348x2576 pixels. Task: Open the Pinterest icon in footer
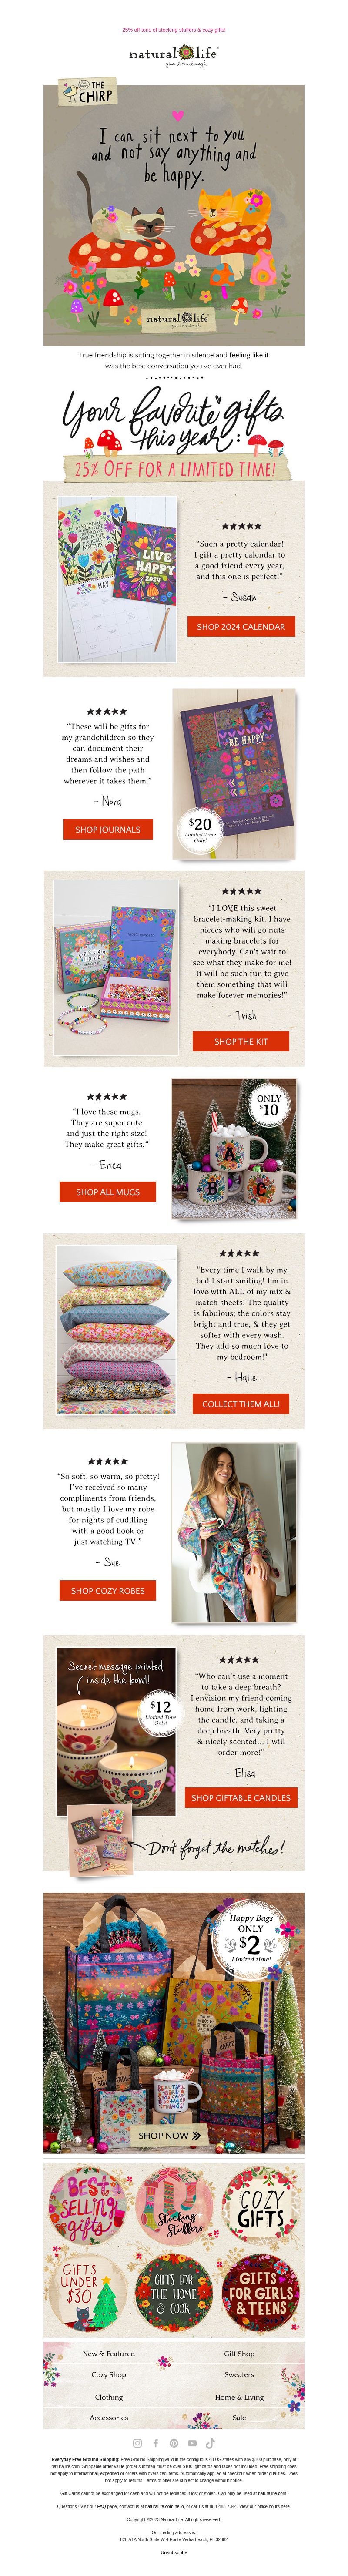coord(174,2442)
